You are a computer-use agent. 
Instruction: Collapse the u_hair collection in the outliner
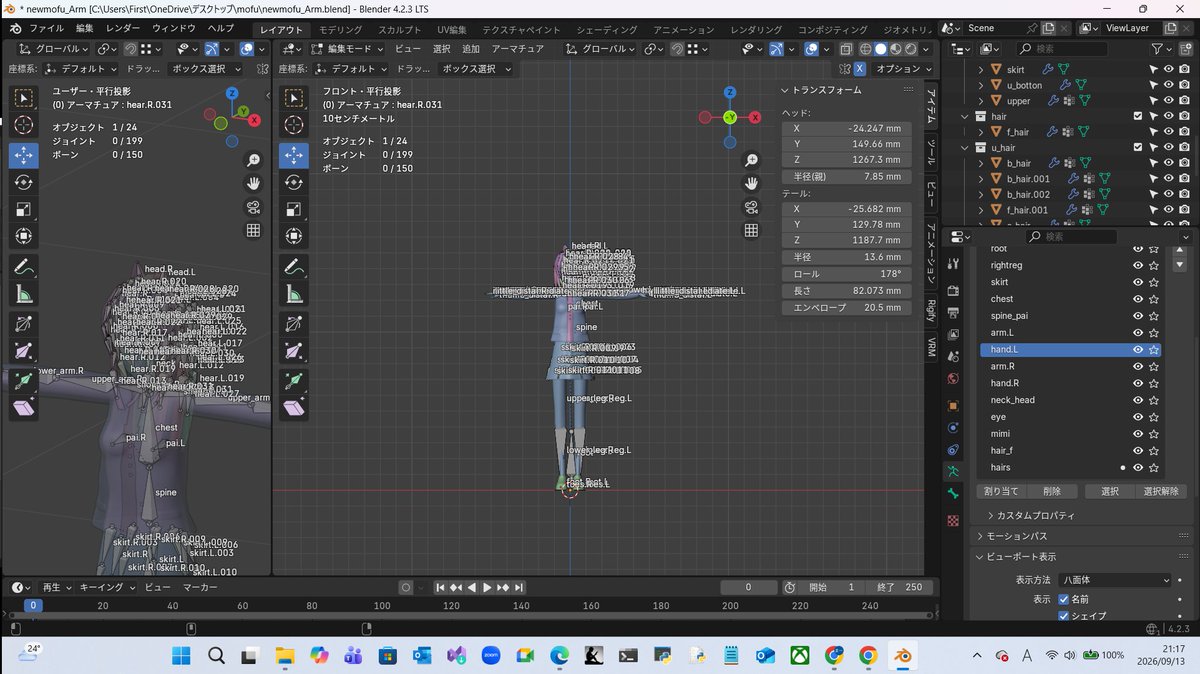tap(966, 147)
